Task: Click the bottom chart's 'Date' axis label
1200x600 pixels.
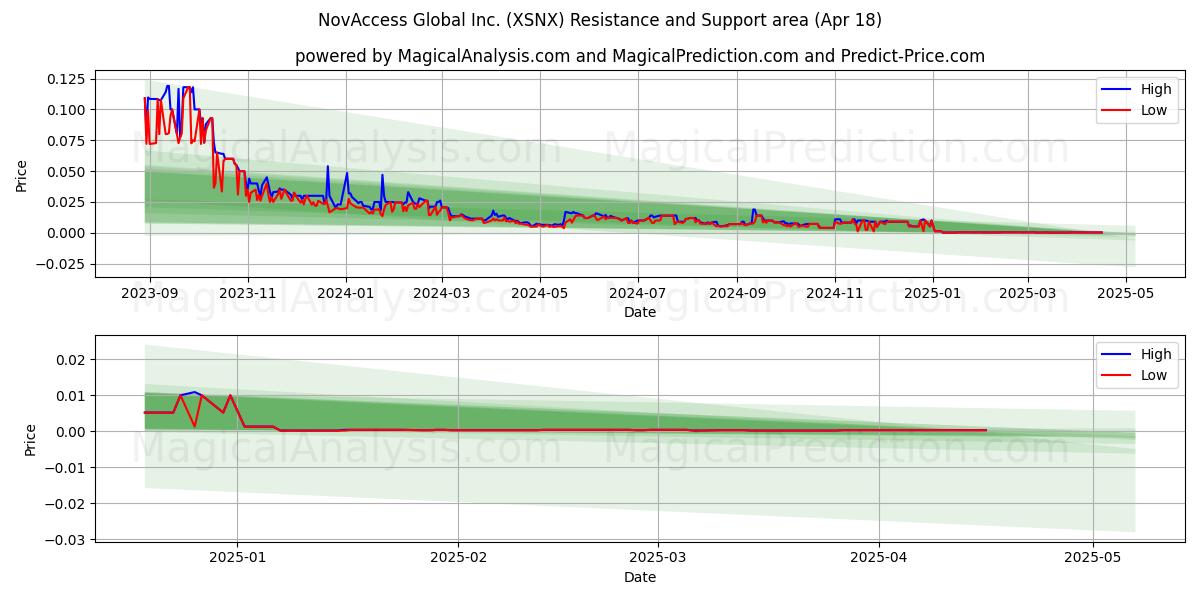Action: pos(640,577)
